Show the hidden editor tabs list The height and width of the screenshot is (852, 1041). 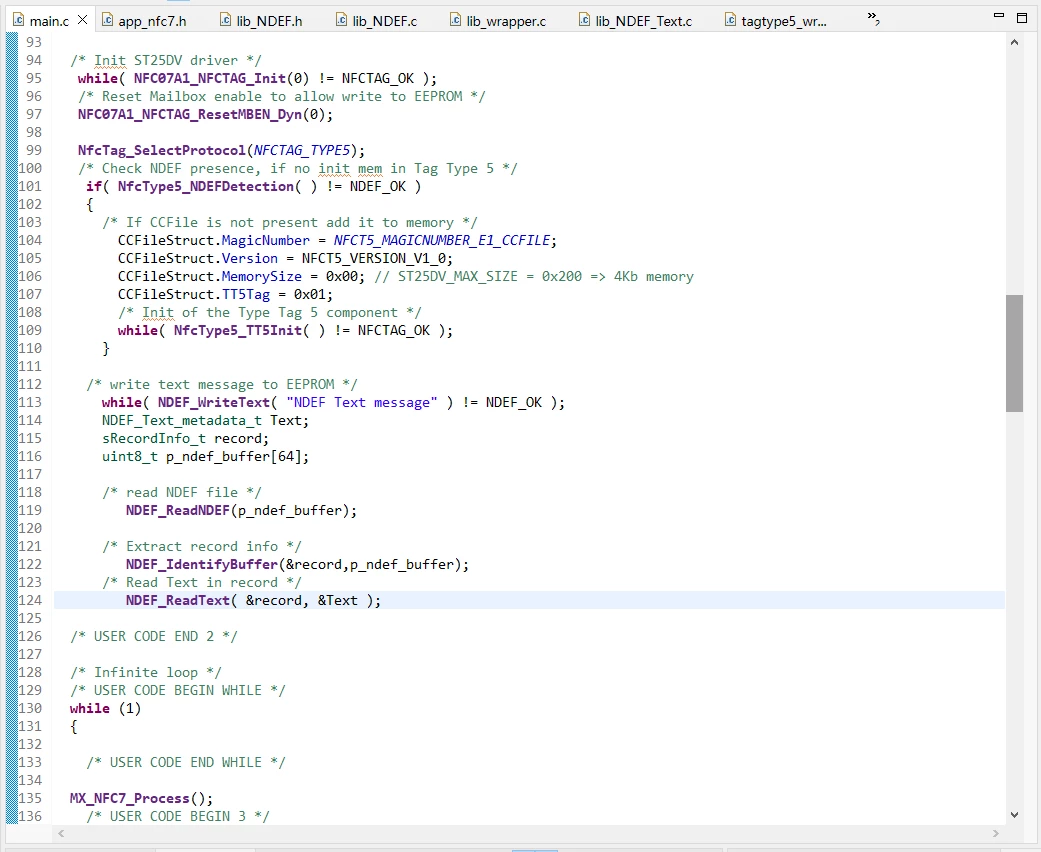click(873, 18)
